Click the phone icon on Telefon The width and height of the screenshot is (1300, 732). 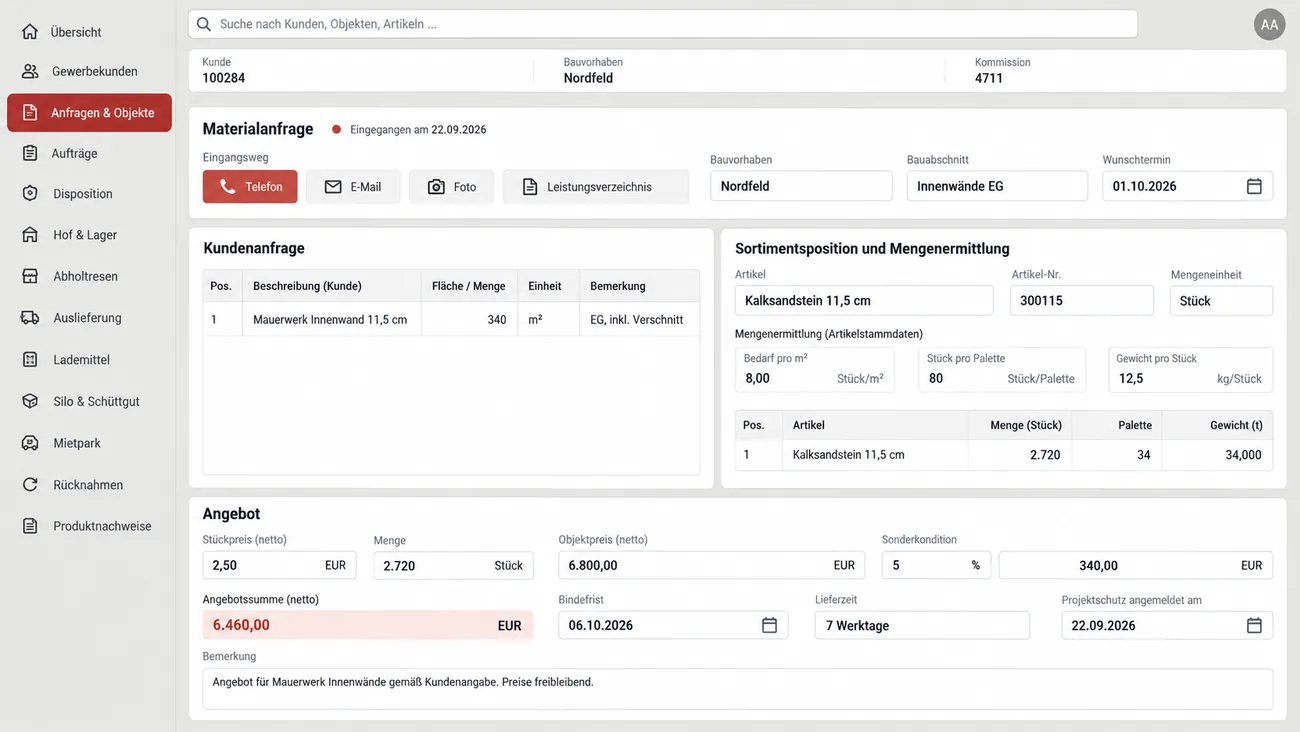click(227, 187)
